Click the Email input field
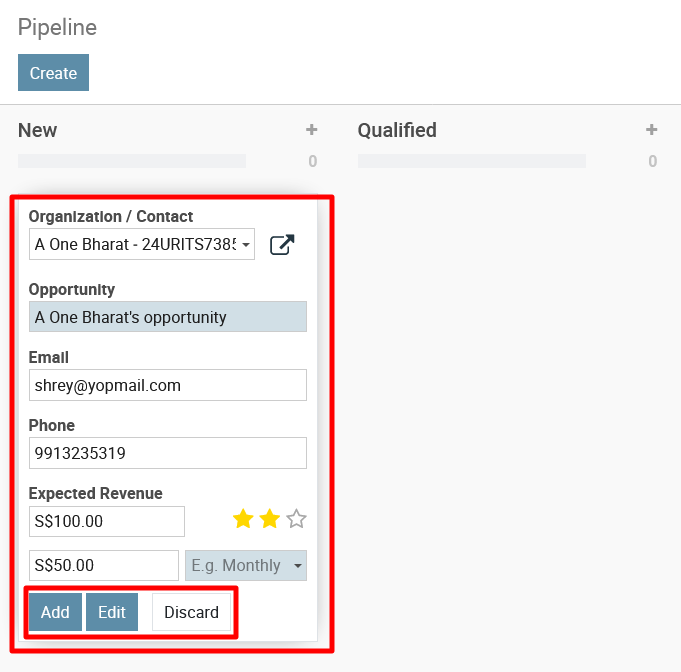This screenshot has height=672, width=681. pyautogui.click(x=168, y=385)
